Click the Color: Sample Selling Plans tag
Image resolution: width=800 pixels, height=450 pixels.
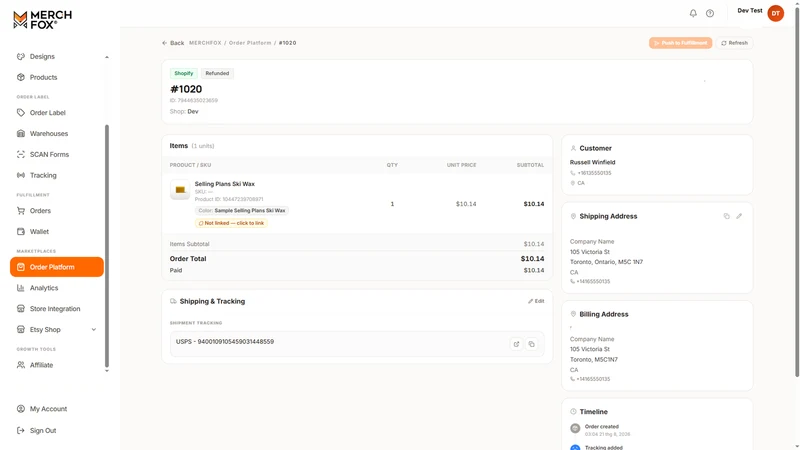click(242, 210)
